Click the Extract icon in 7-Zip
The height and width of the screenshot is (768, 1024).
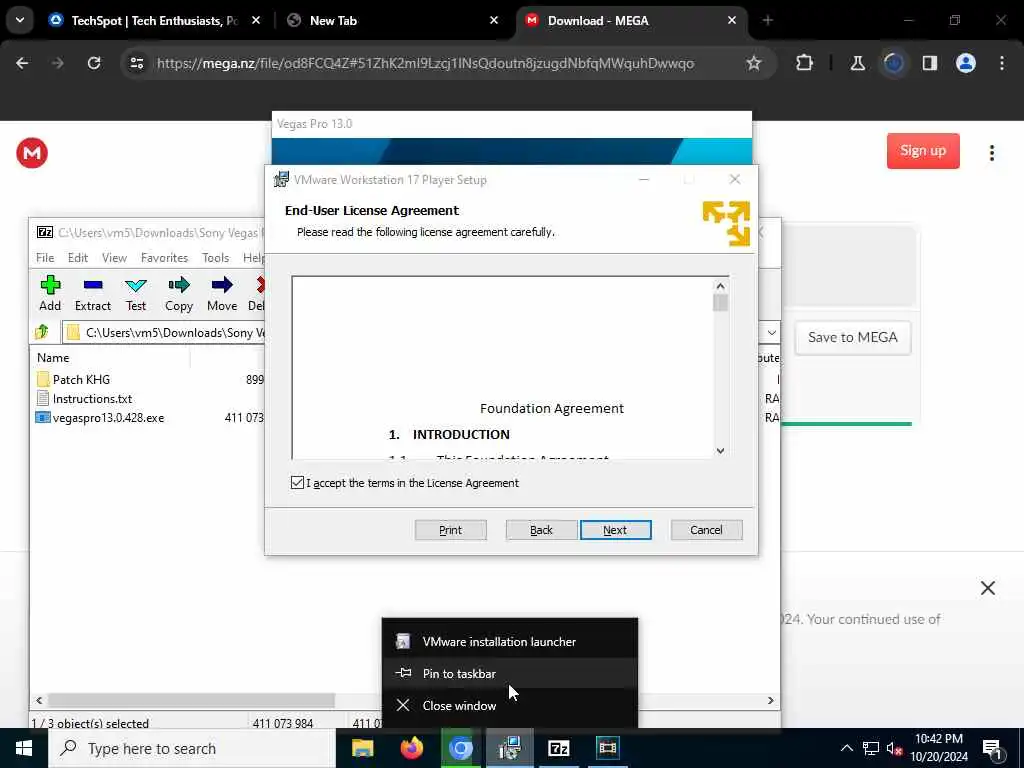(x=93, y=293)
